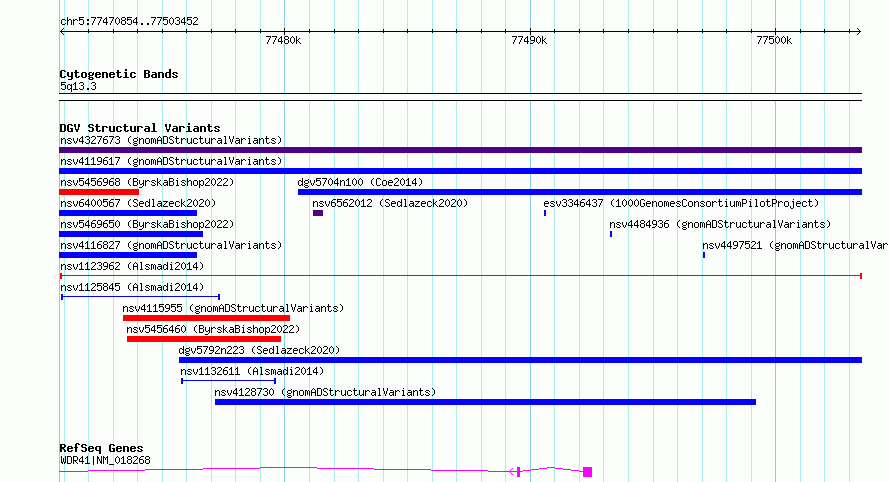The width and height of the screenshot is (890, 482).
Task: Select the red nsv5456460 variant bar
Action: pos(204,339)
